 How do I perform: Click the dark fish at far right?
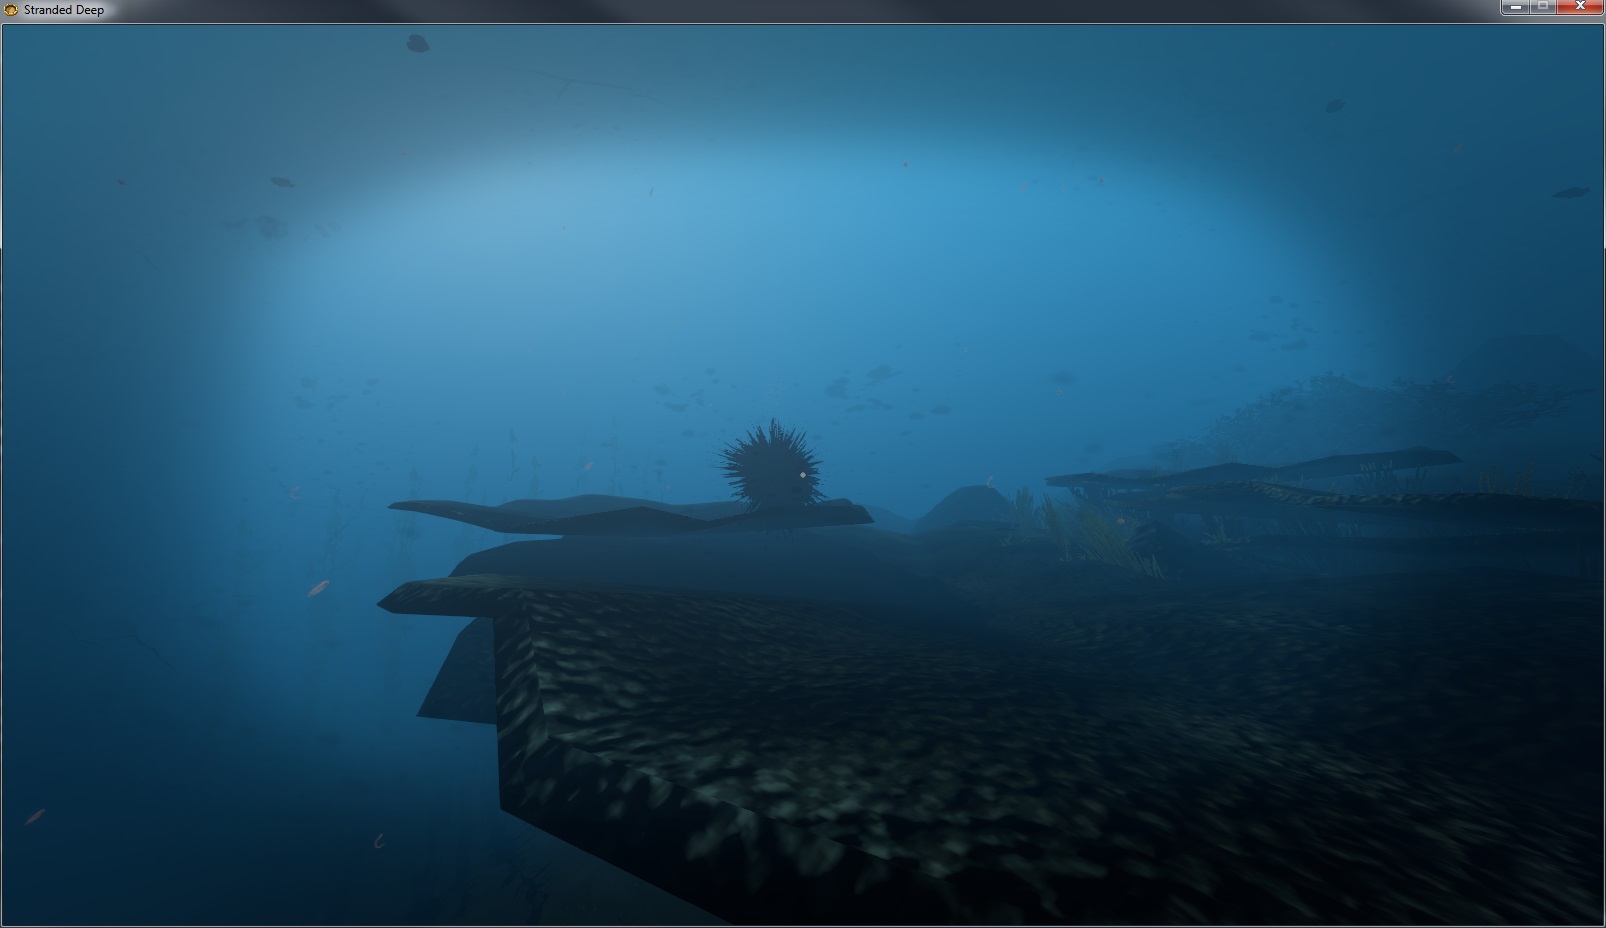pyautogui.click(x=1570, y=192)
